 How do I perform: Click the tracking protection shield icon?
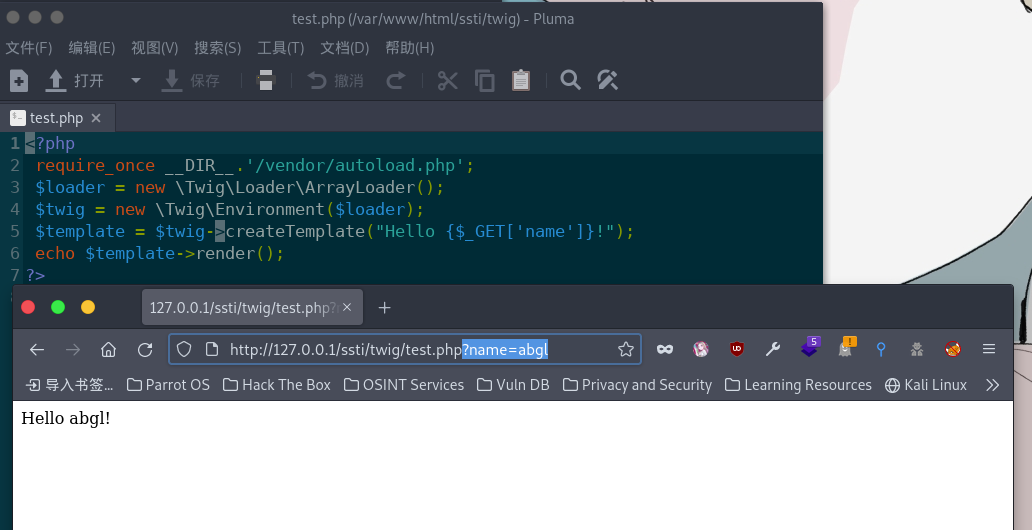pyautogui.click(x=184, y=349)
